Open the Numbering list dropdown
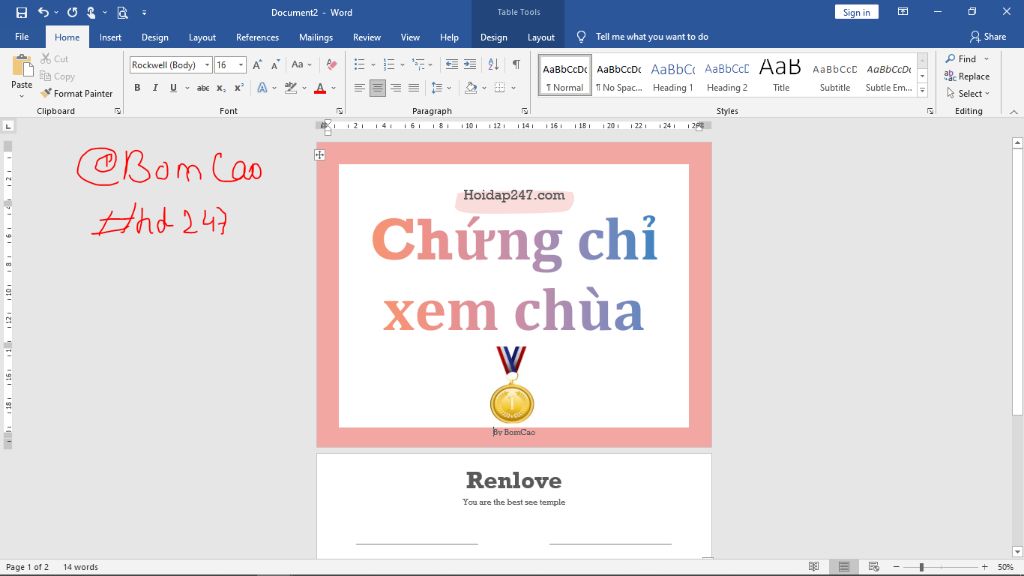Image resolution: width=1024 pixels, height=576 pixels. pyautogui.click(x=402, y=65)
